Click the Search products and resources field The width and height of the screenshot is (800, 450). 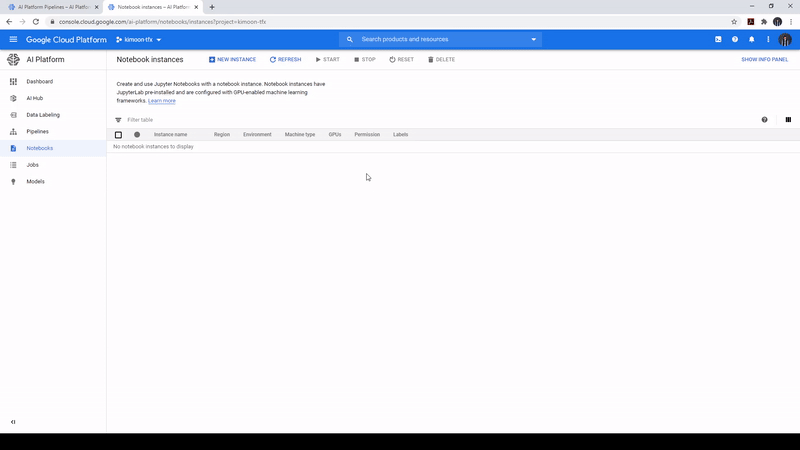(x=441, y=39)
